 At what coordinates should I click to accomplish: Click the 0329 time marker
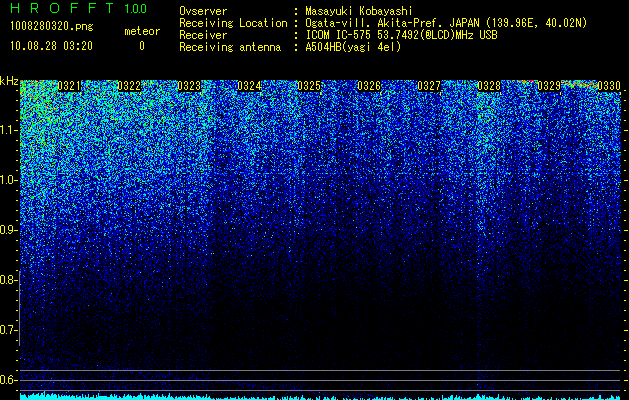click(x=549, y=86)
